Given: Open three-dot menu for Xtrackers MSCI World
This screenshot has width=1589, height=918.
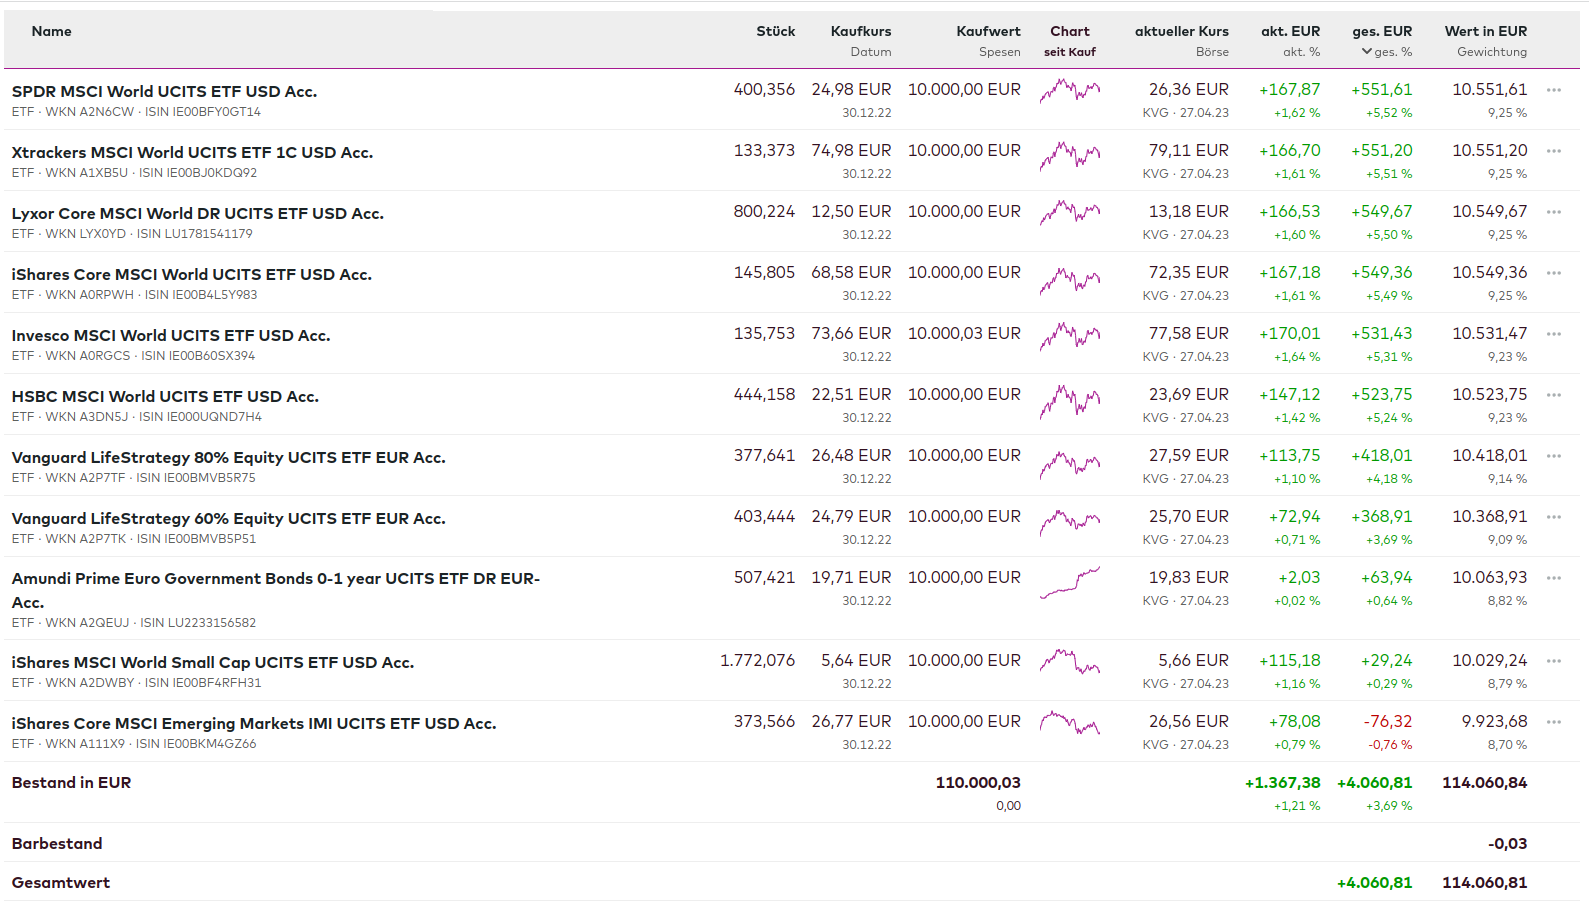Looking at the screenshot, I should [x=1553, y=151].
